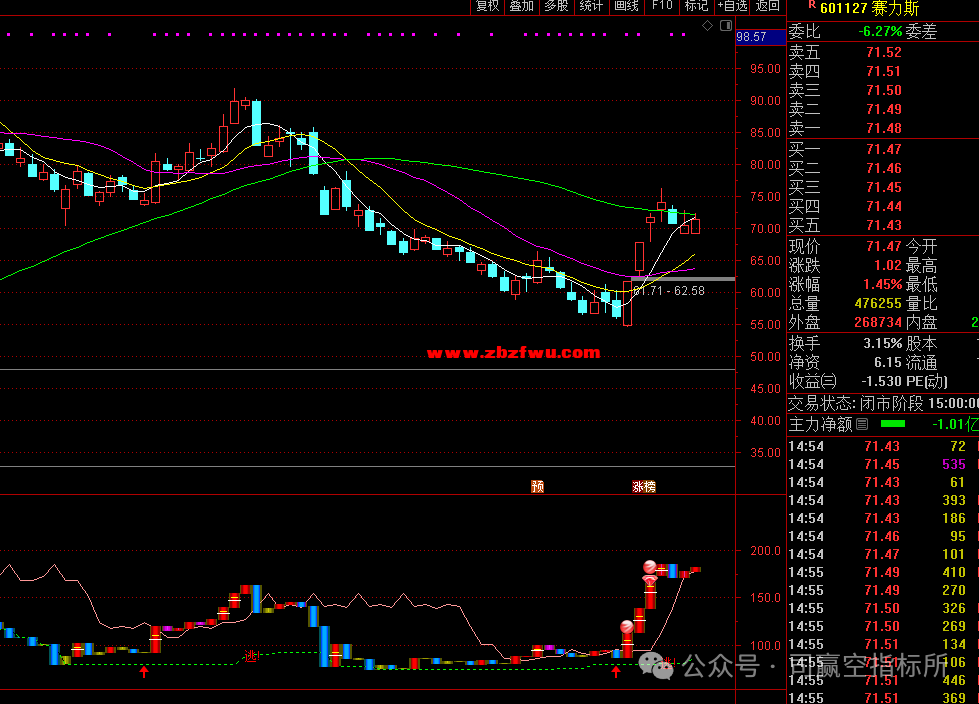The width and height of the screenshot is (979, 704).
Task: Click the rightmost red up-arrow buy signal
Action: [x=616, y=672]
